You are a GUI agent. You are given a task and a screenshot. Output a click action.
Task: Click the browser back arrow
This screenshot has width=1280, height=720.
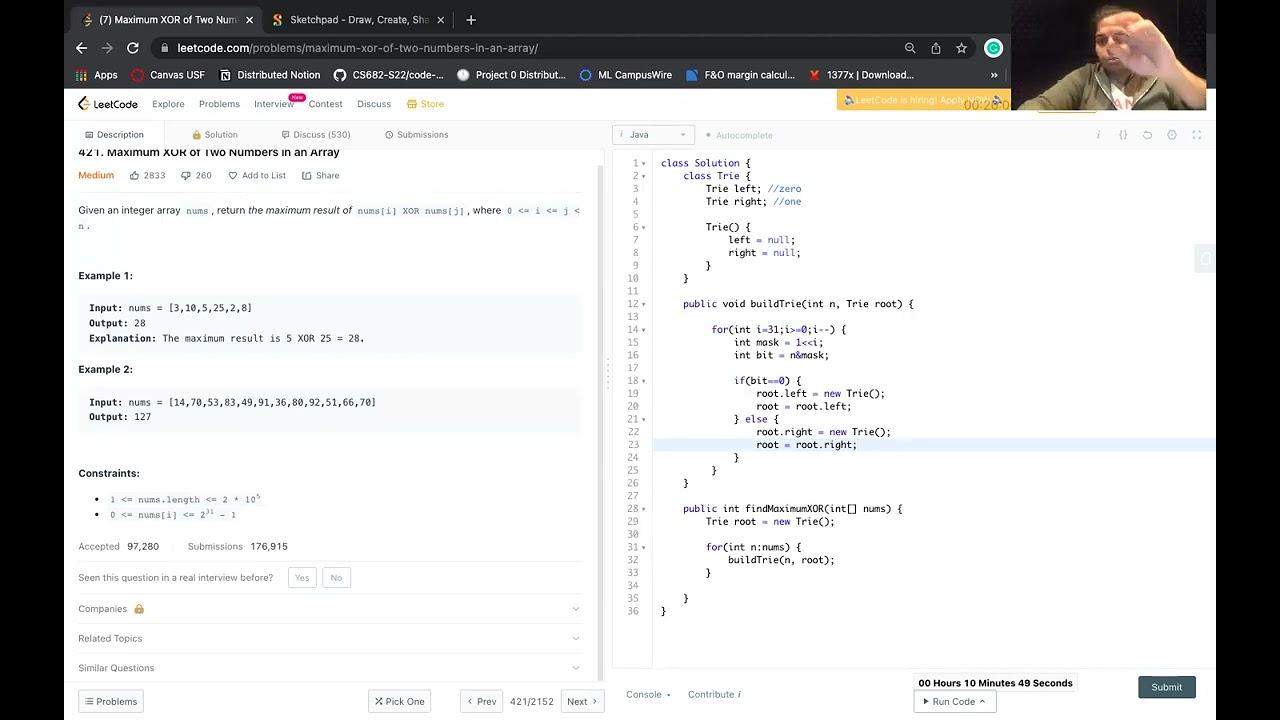click(82, 48)
